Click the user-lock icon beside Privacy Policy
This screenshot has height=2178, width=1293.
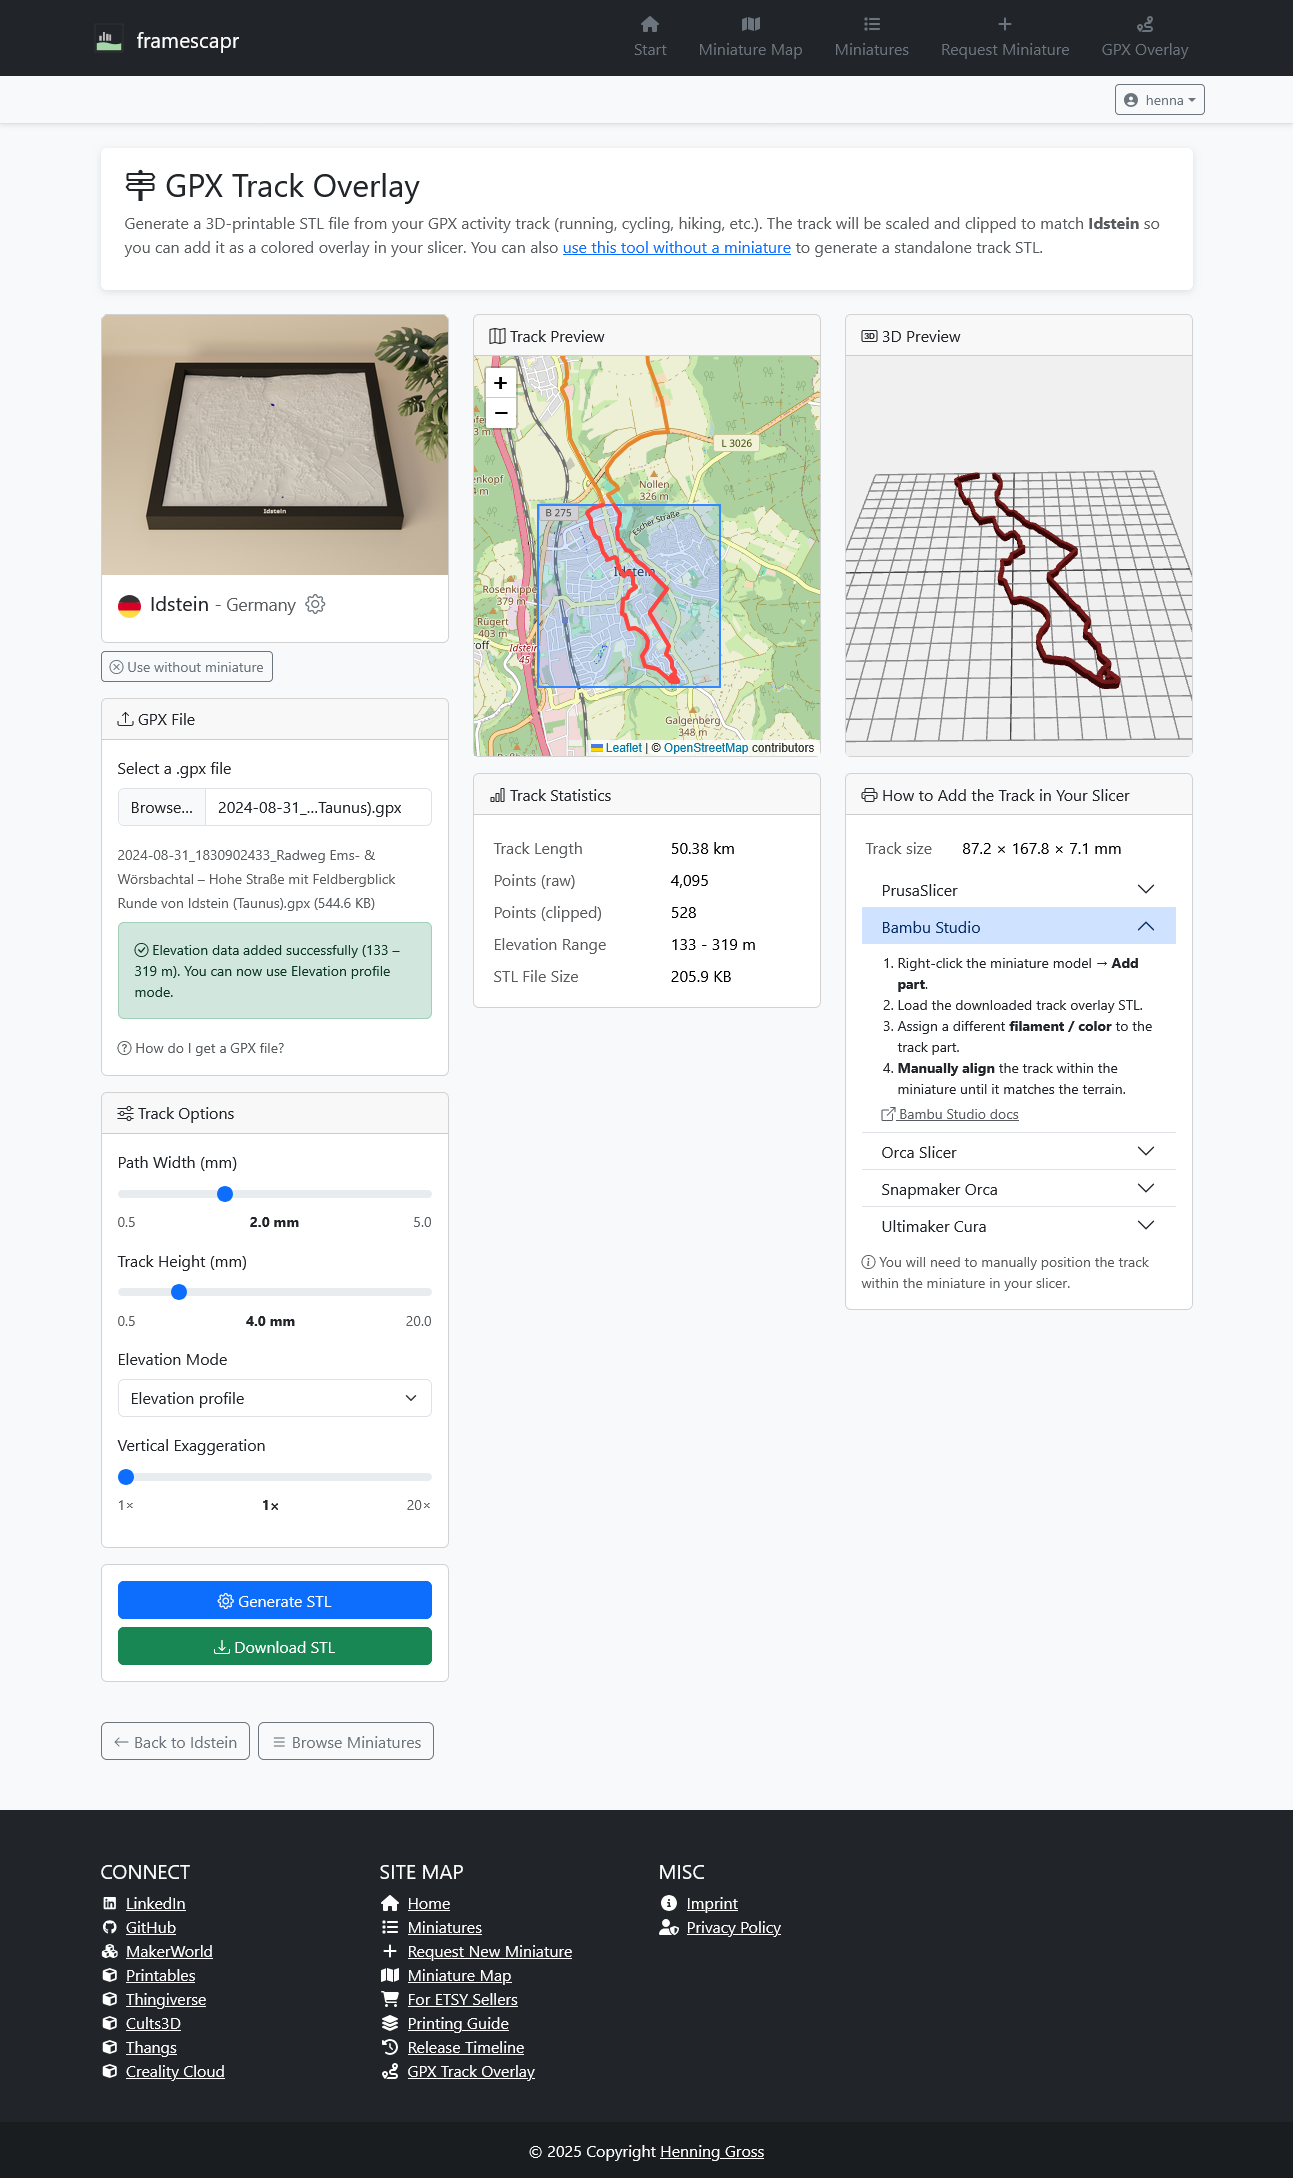pyautogui.click(x=669, y=1927)
